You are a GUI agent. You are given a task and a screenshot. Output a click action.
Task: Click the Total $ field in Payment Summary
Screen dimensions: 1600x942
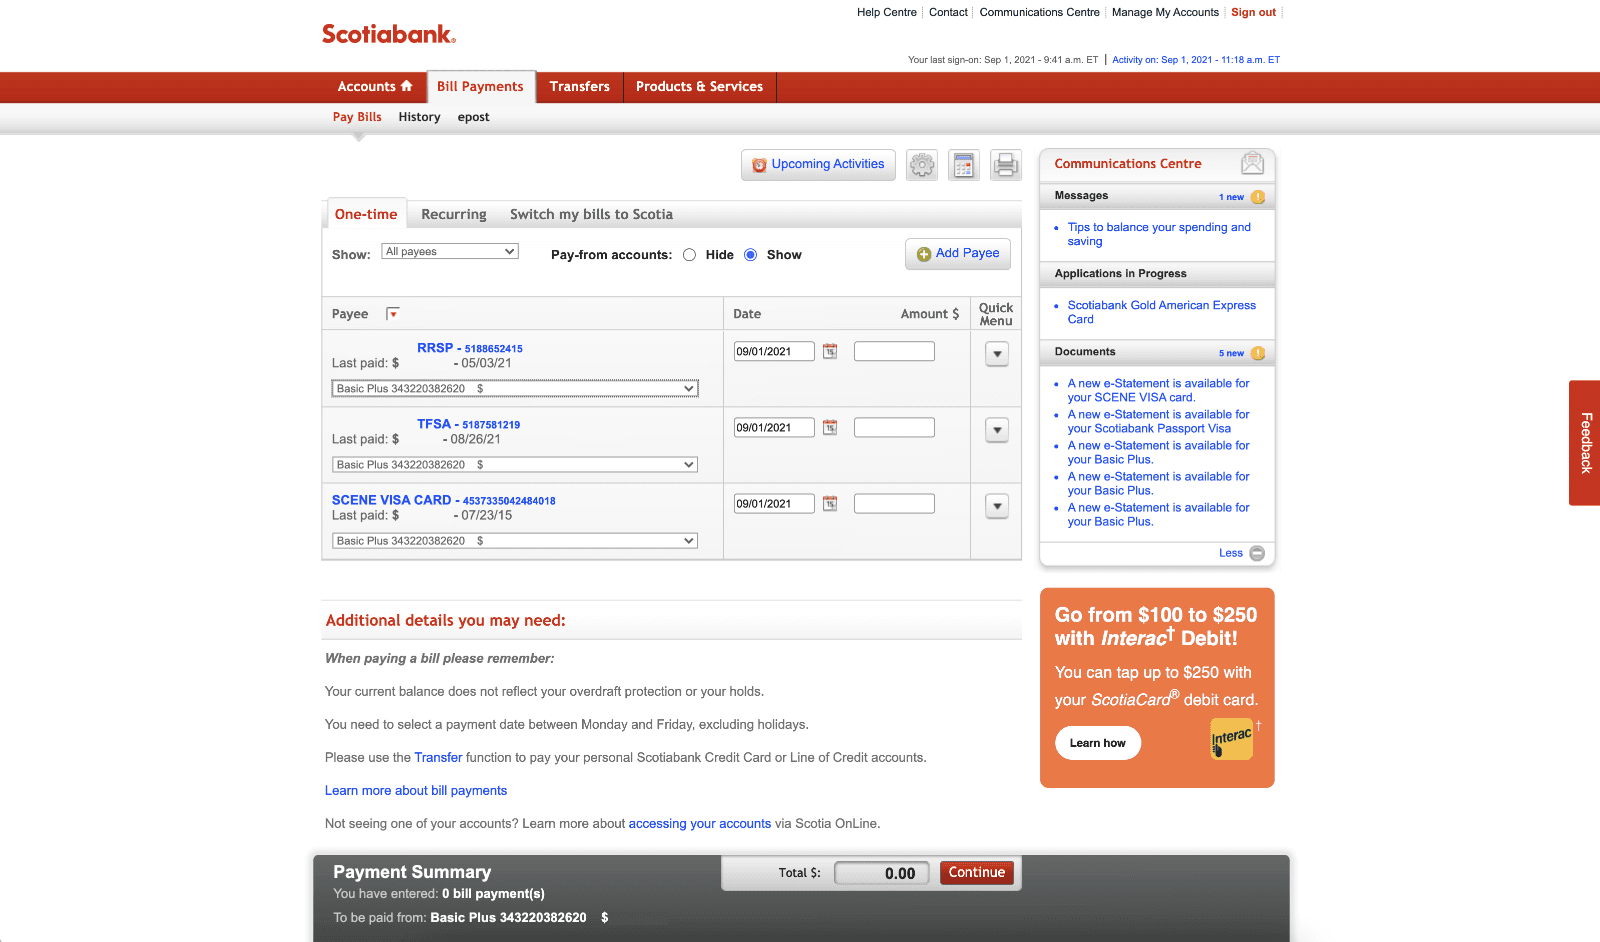(882, 874)
